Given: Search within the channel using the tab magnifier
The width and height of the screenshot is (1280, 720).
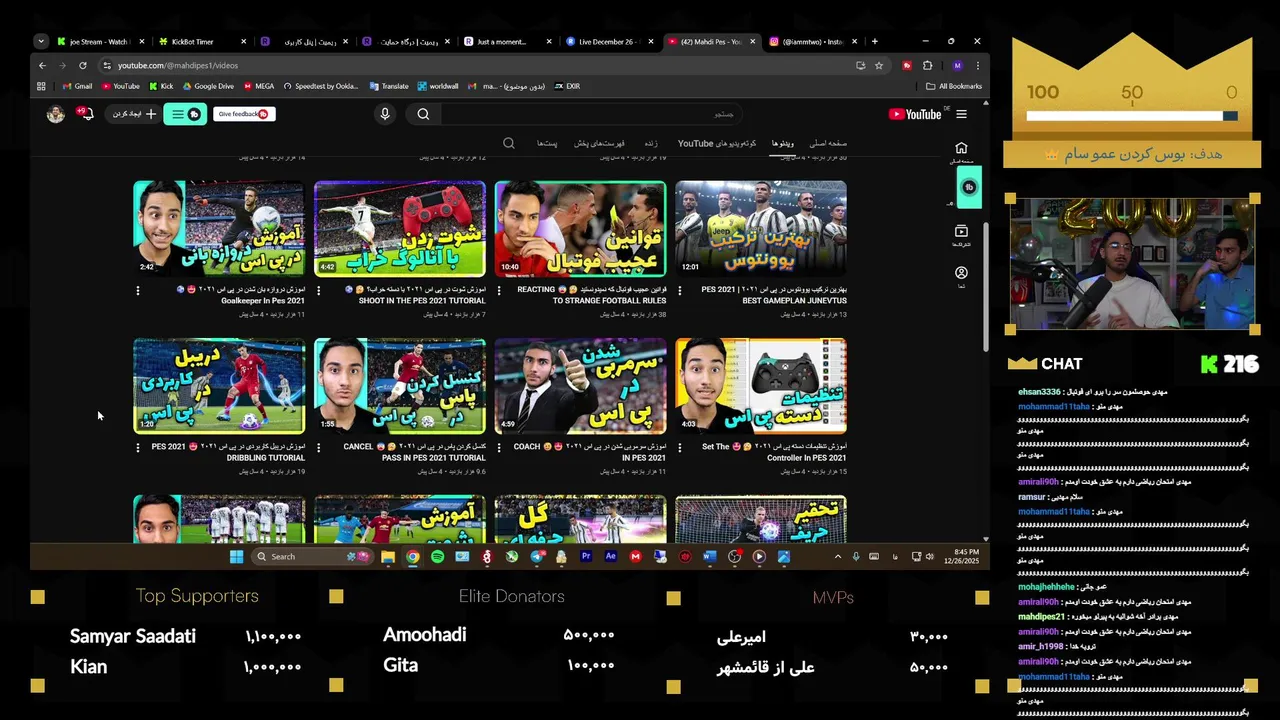Looking at the screenshot, I should [x=509, y=143].
